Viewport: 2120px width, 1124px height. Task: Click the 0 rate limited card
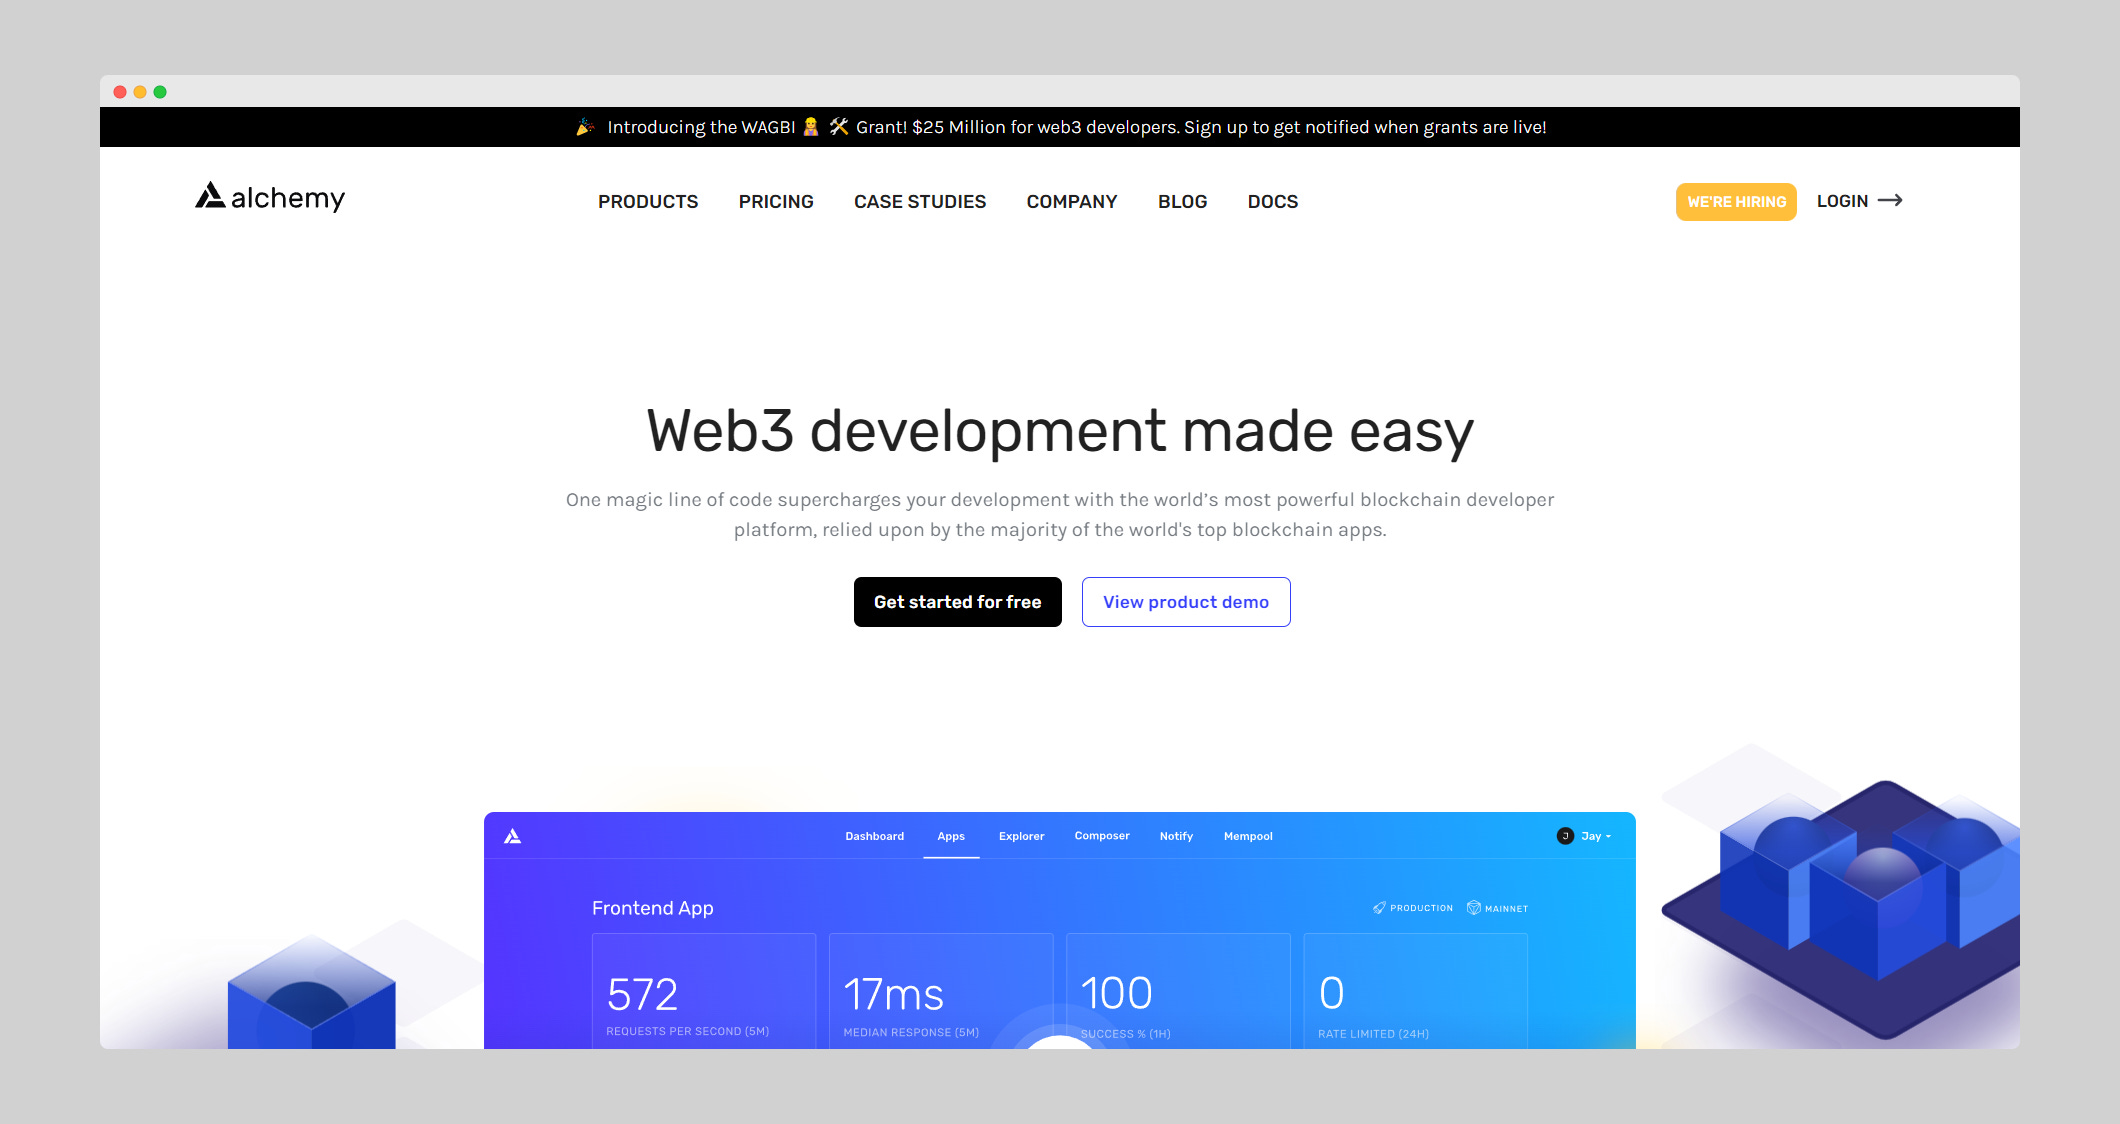(x=1415, y=991)
